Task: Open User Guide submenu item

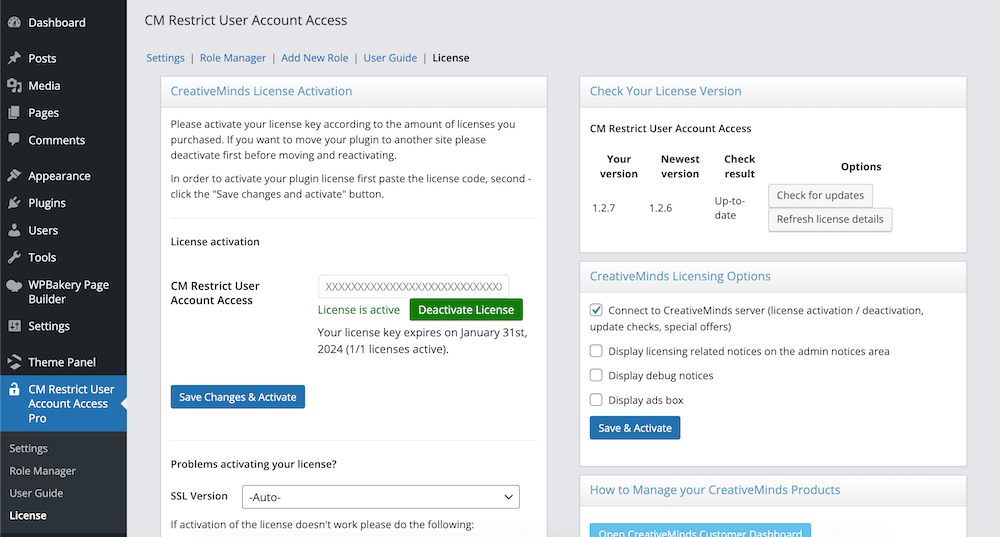Action: coord(36,493)
